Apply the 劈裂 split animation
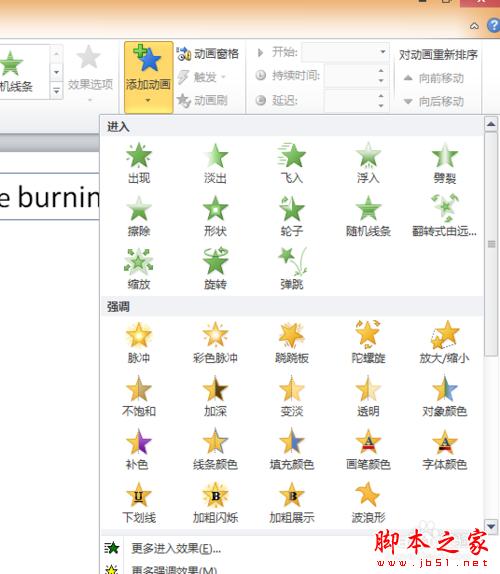Image resolution: width=500 pixels, height=574 pixels. (445, 163)
